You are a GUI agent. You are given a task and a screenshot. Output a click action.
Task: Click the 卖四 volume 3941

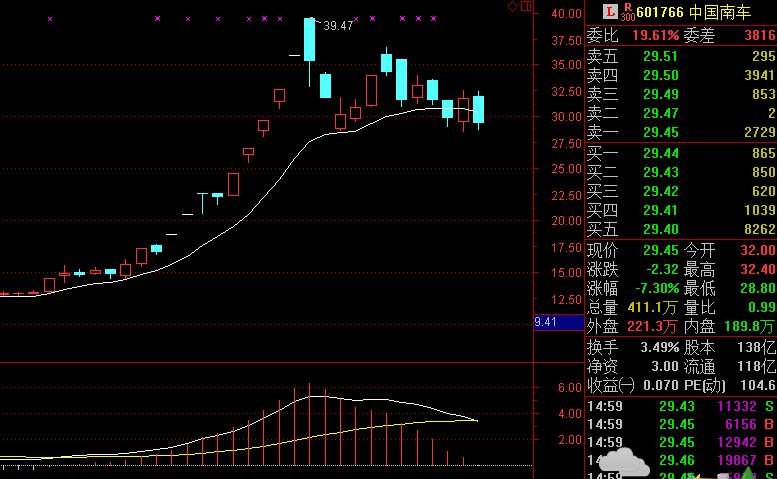(x=760, y=75)
